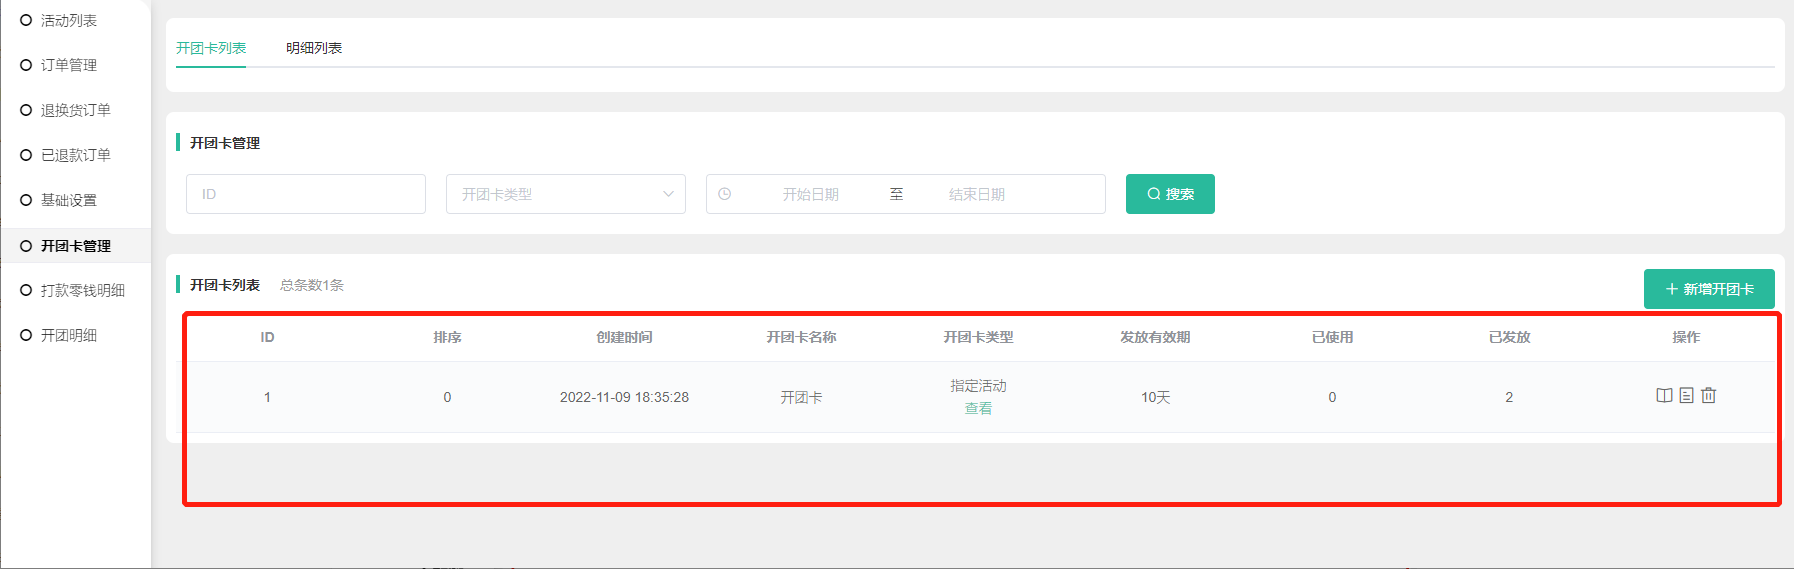This screenshot has height=569, width=1794.
Task: Open 打款零钱明细 in the sidebar
Action: [x=82, y=290]
